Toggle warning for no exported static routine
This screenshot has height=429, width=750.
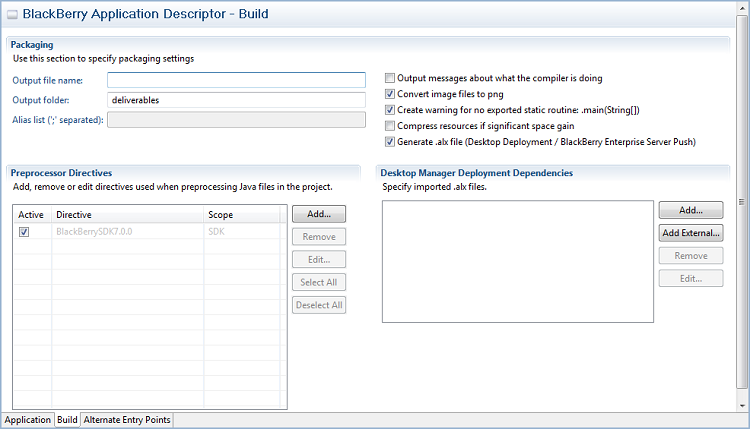390,110
